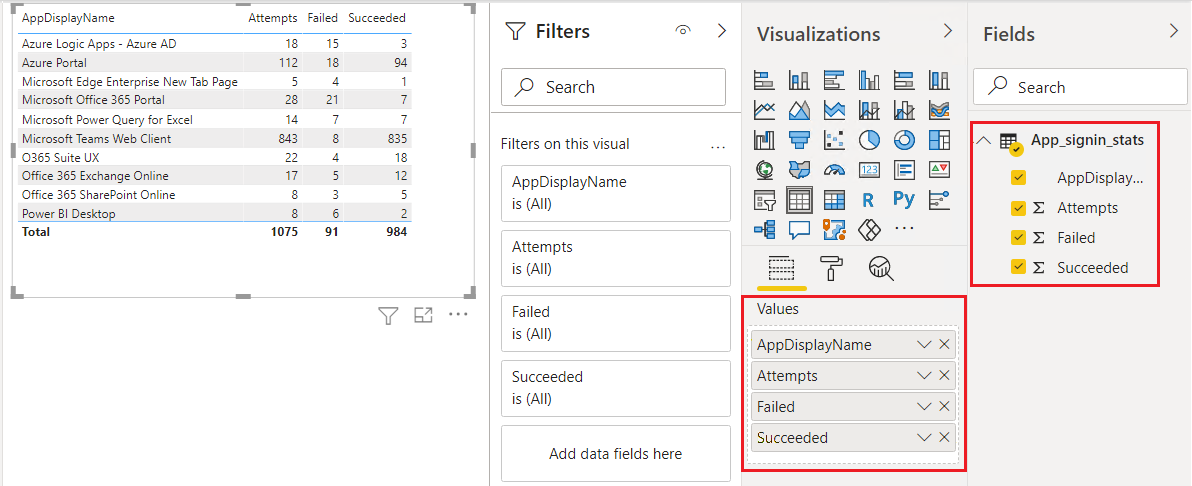Screen dimensions: 1192x486
Task: Select the Scatter chart visual
Action: click(x=834, y=140)
